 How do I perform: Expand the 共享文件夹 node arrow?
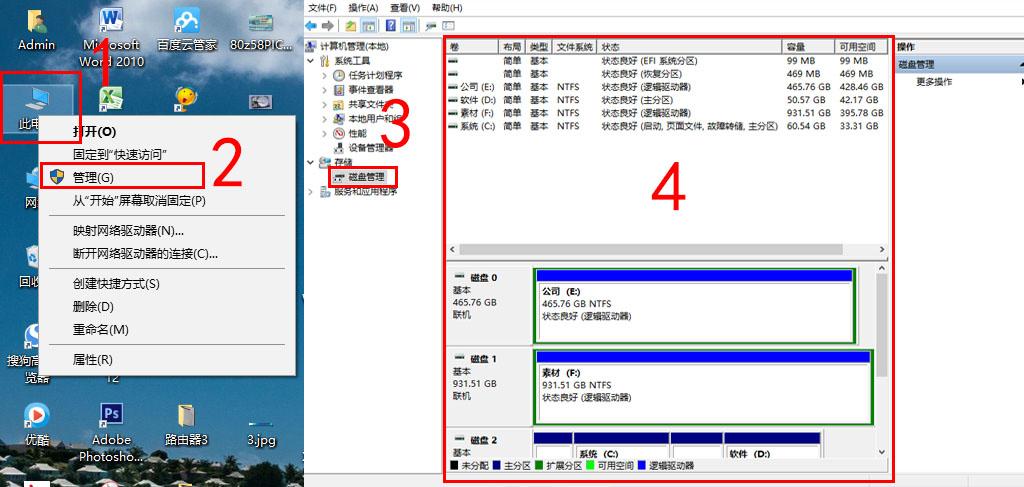[325, 104]
